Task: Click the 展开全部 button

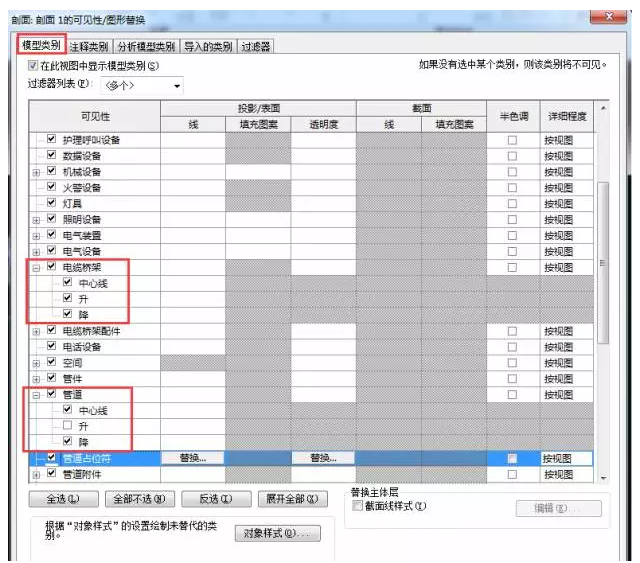Action: 293,499
